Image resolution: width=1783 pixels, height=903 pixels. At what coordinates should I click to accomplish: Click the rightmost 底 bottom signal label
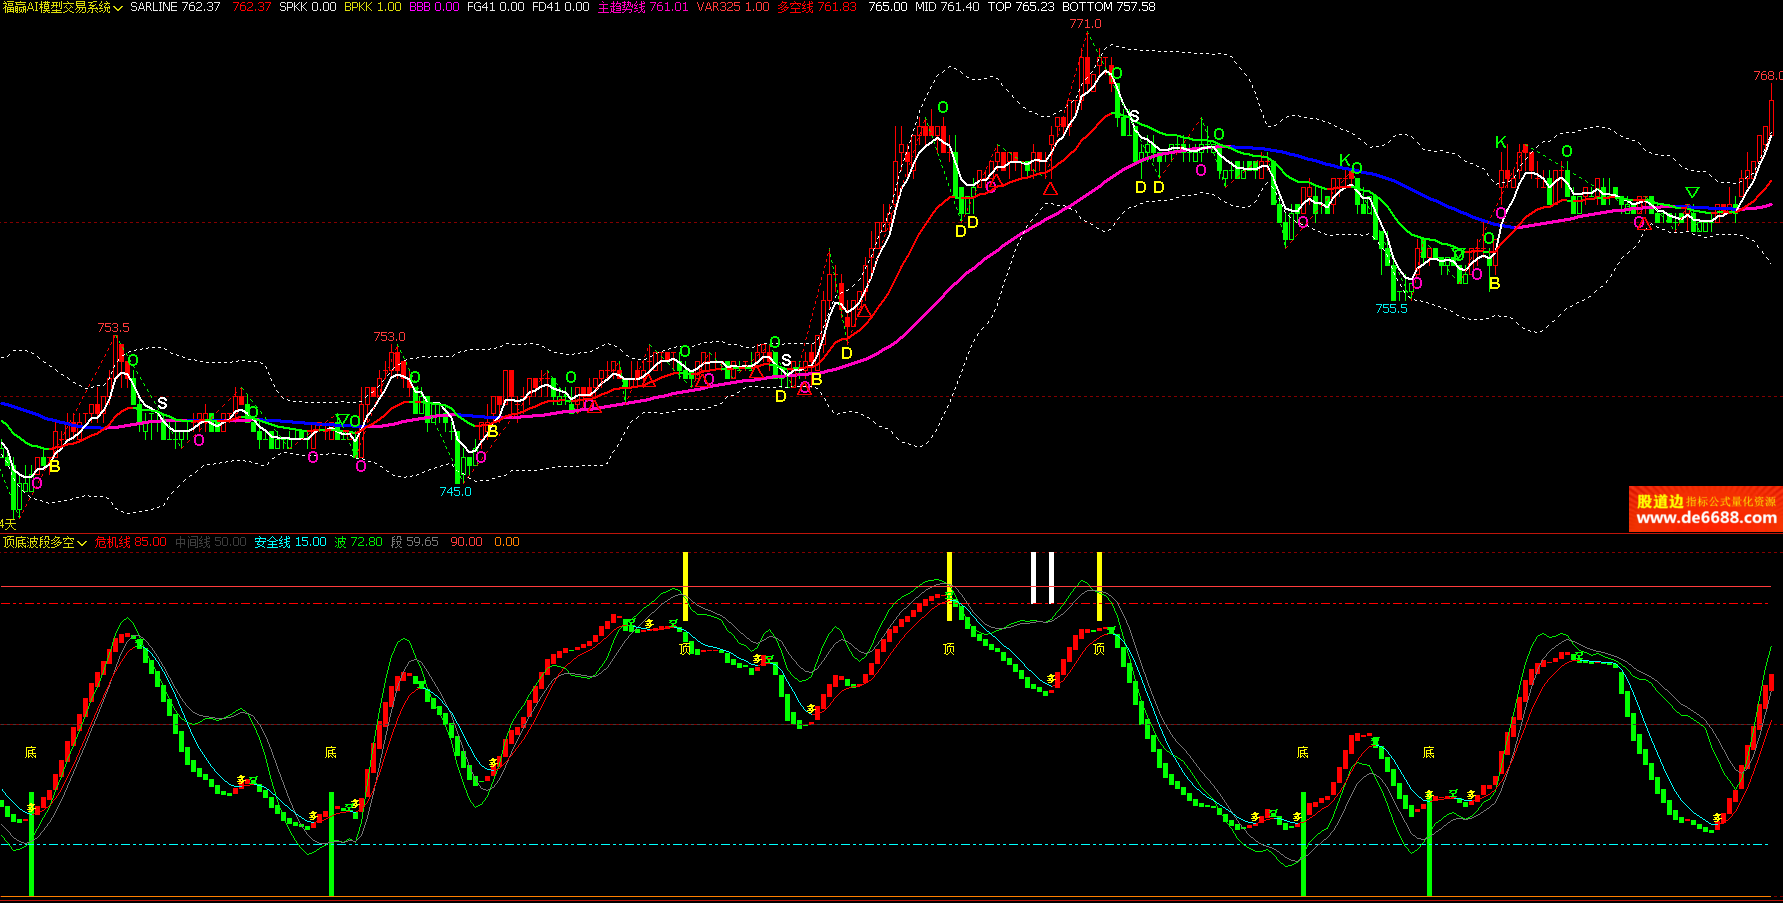(1428, 752)
